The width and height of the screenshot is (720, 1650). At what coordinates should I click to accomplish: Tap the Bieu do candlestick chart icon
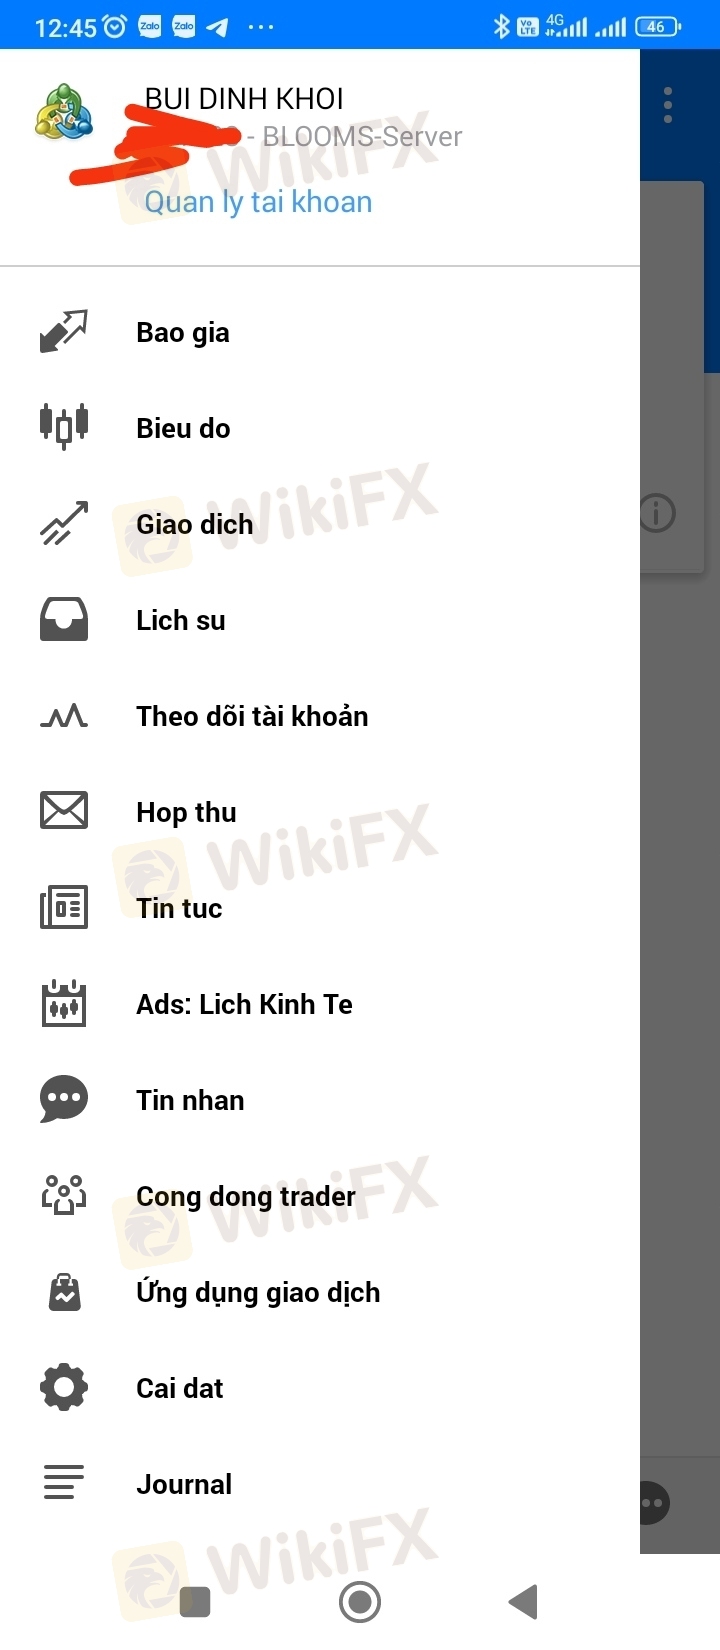click(64, 427)
